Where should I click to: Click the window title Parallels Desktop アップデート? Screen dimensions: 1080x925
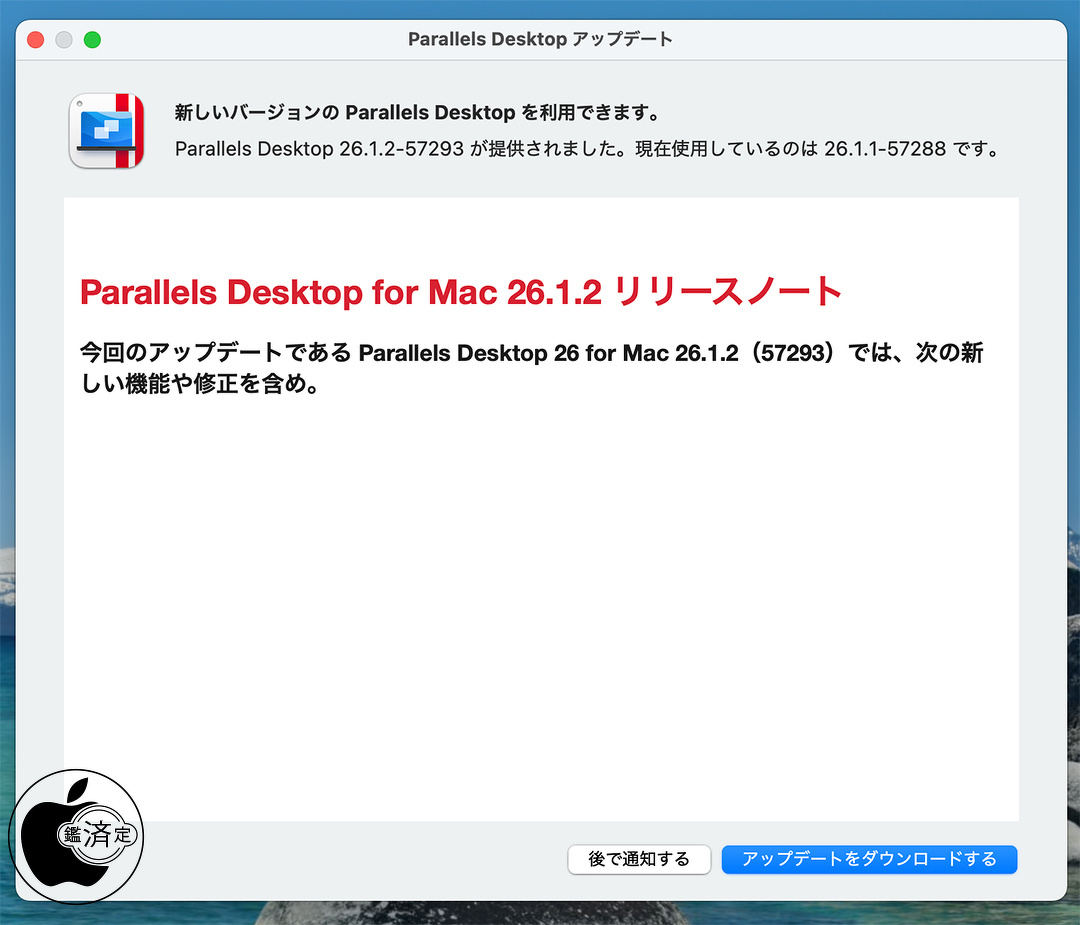point(540,40)
